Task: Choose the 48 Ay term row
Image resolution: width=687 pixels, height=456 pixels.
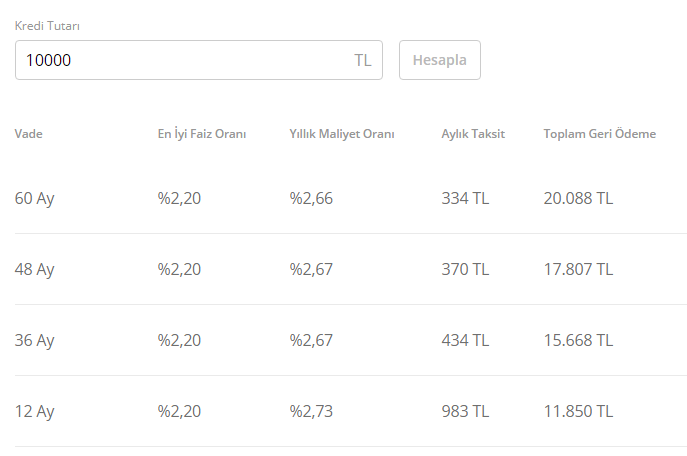Action: 34,269
